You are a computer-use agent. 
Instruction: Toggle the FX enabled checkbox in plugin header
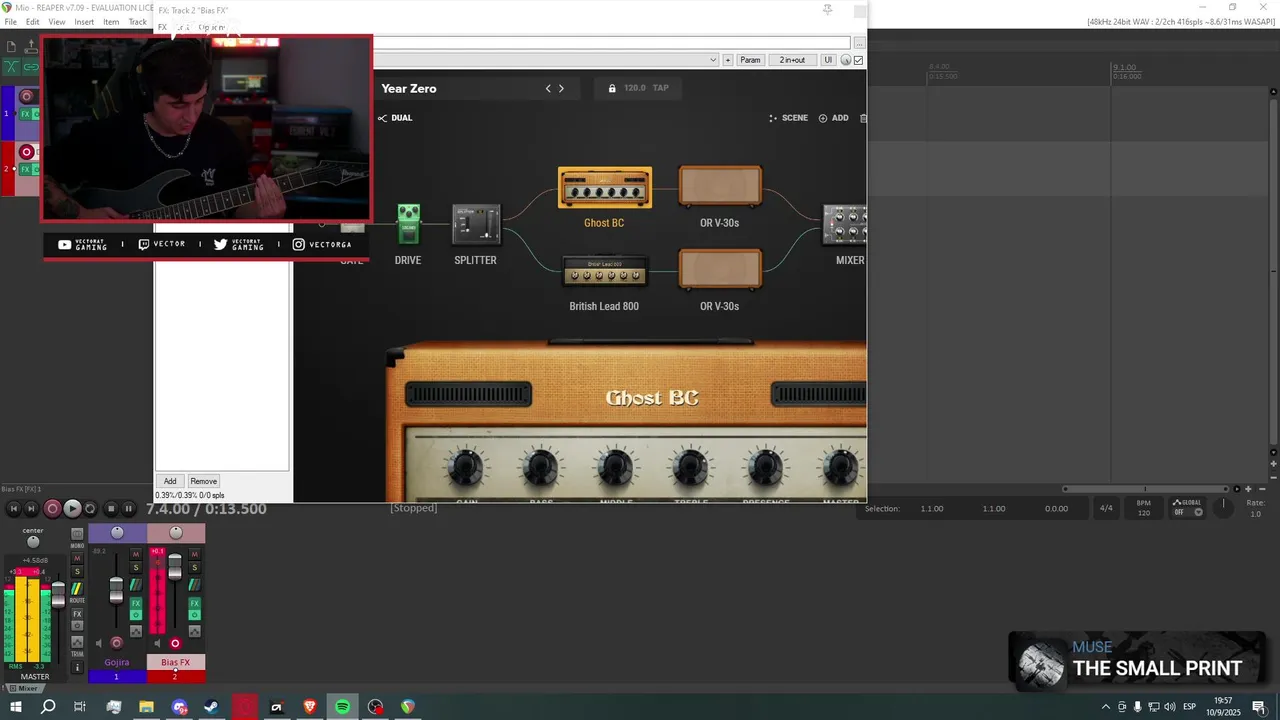pos(859,60)
